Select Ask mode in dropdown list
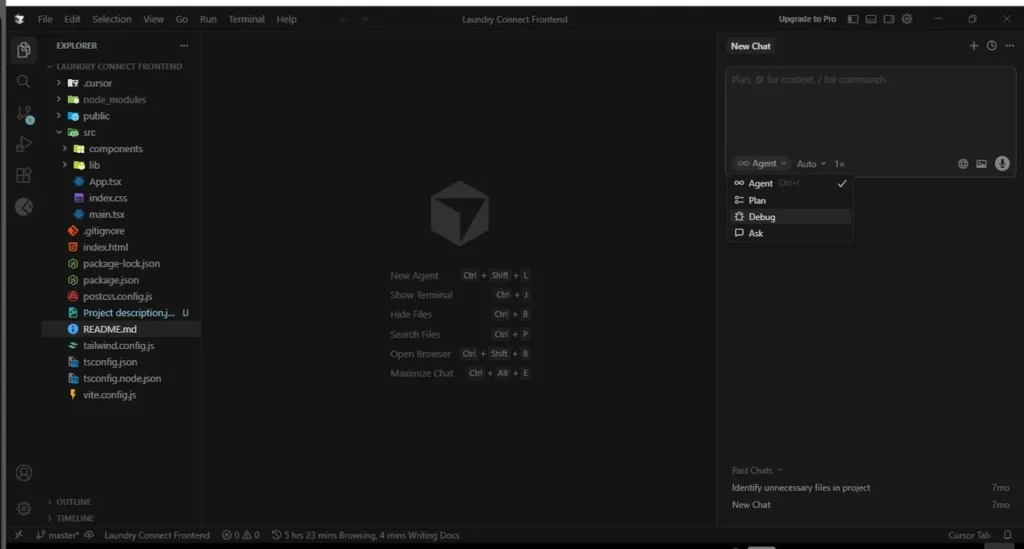 pyautogui.click(x=790, y=233)
